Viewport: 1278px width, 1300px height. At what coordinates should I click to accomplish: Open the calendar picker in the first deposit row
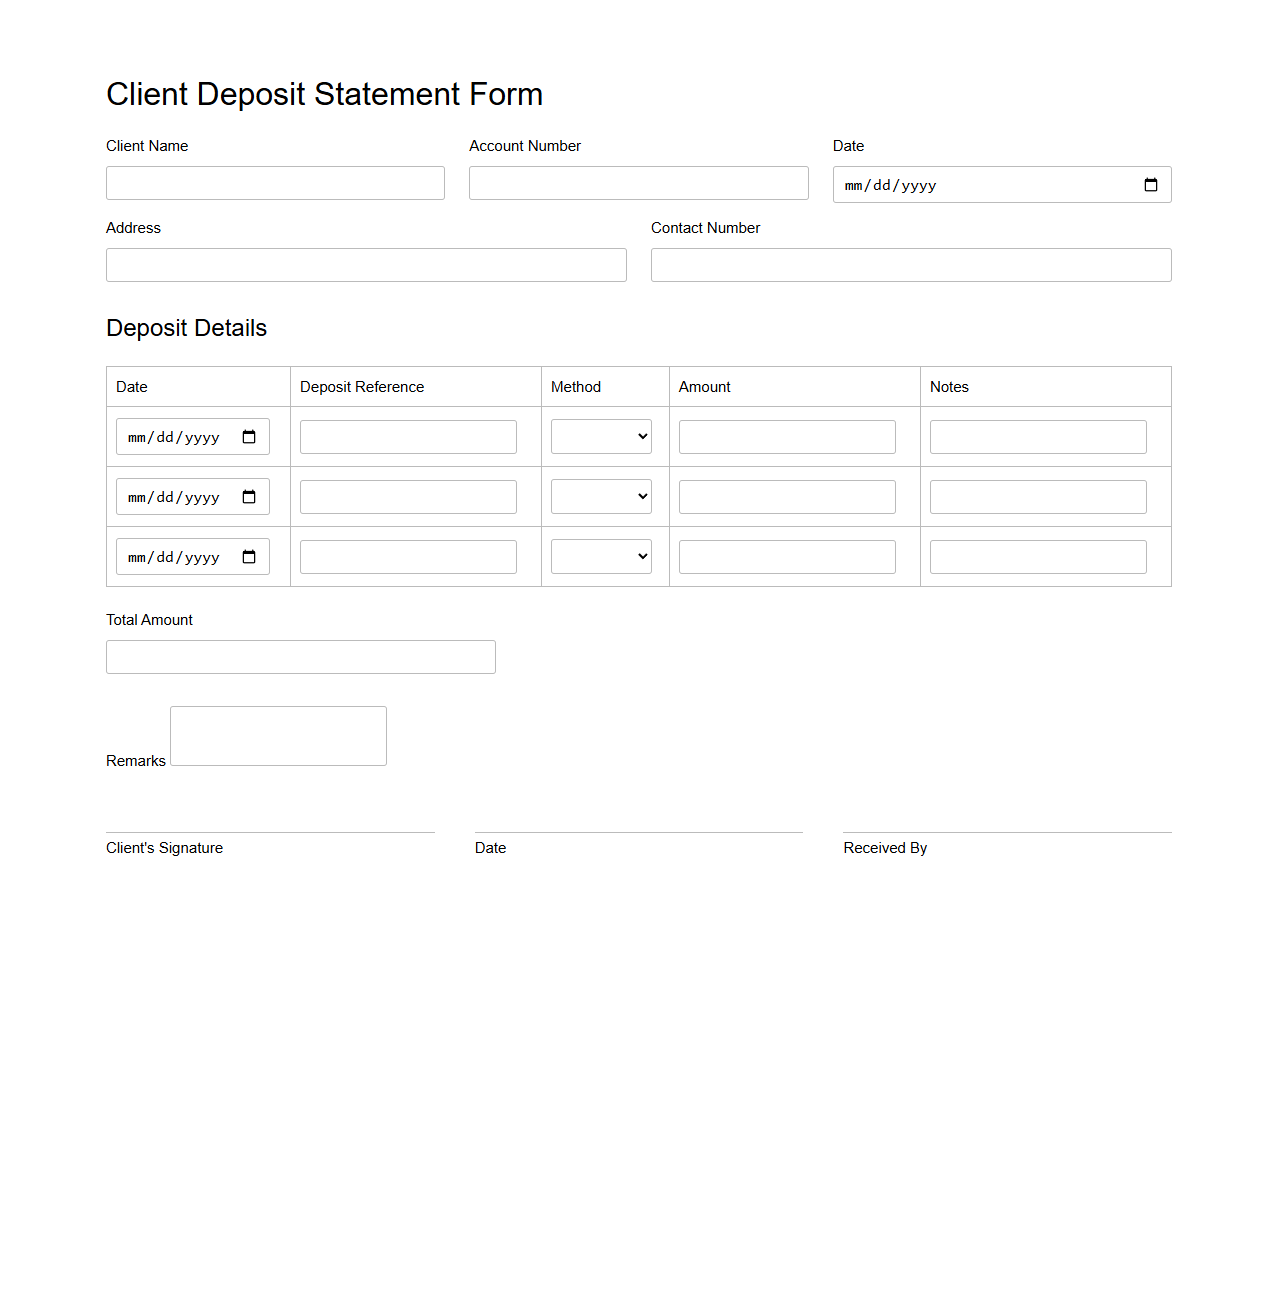click(x=248, y=436)
